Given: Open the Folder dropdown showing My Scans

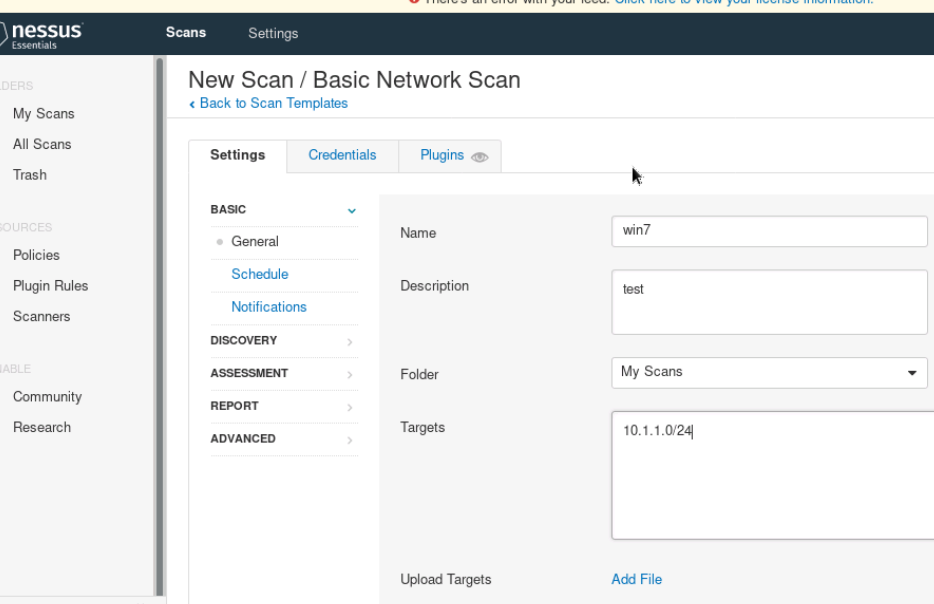Looking at the screenshot, I should [x=768, y=372].
